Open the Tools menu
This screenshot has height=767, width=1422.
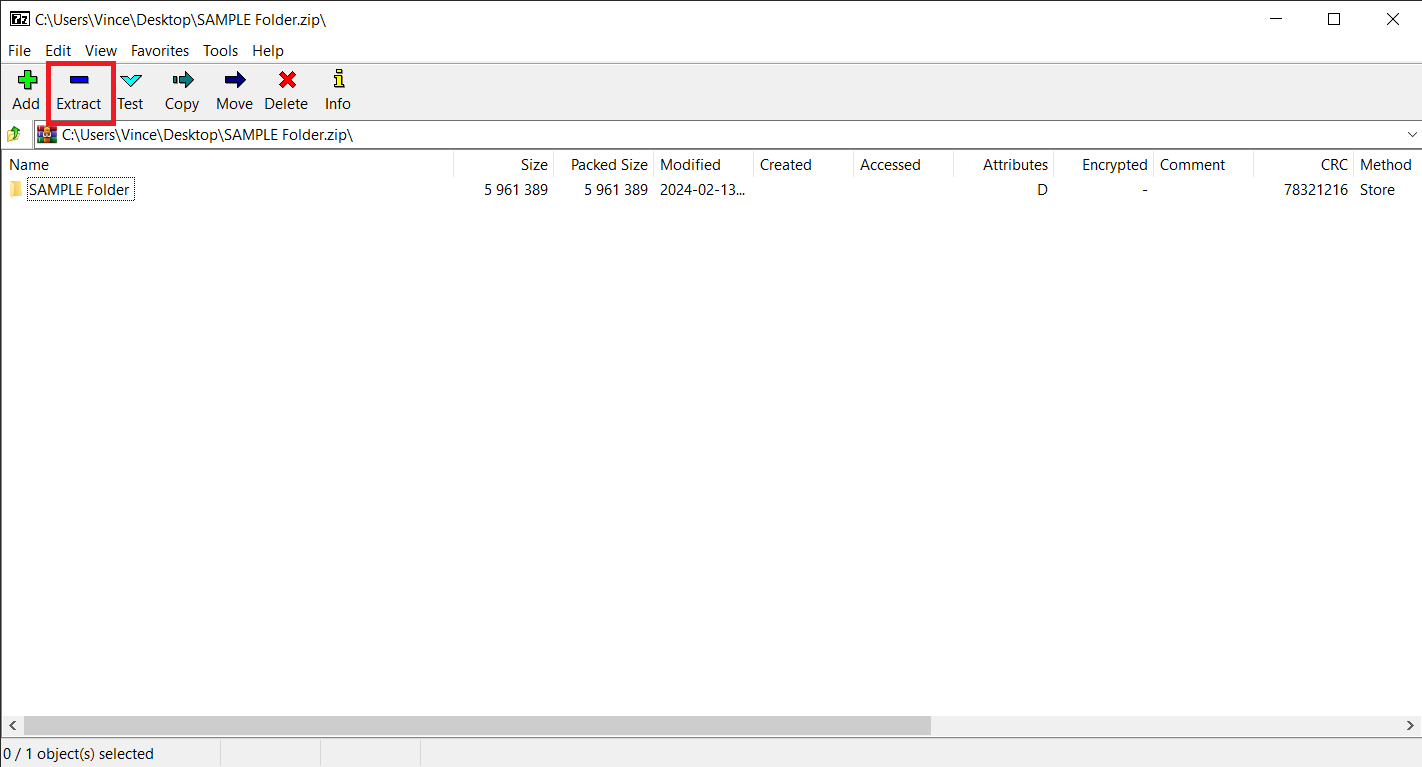tap(220, 50)
